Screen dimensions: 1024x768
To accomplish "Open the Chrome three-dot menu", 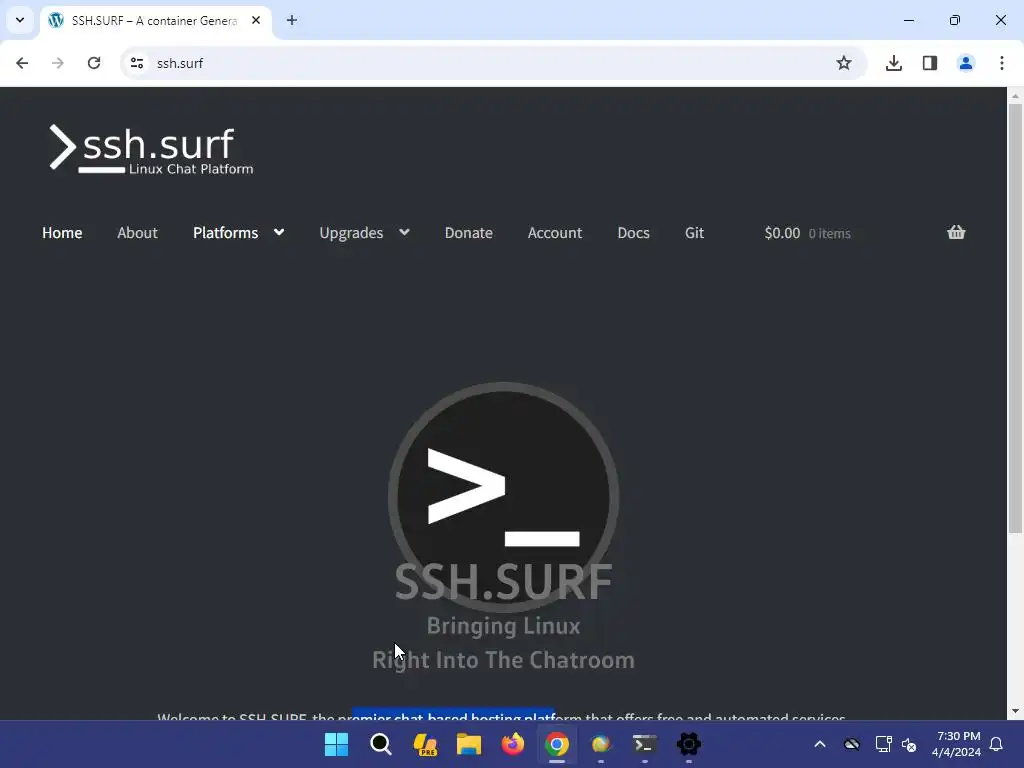I will [1002, 63].
